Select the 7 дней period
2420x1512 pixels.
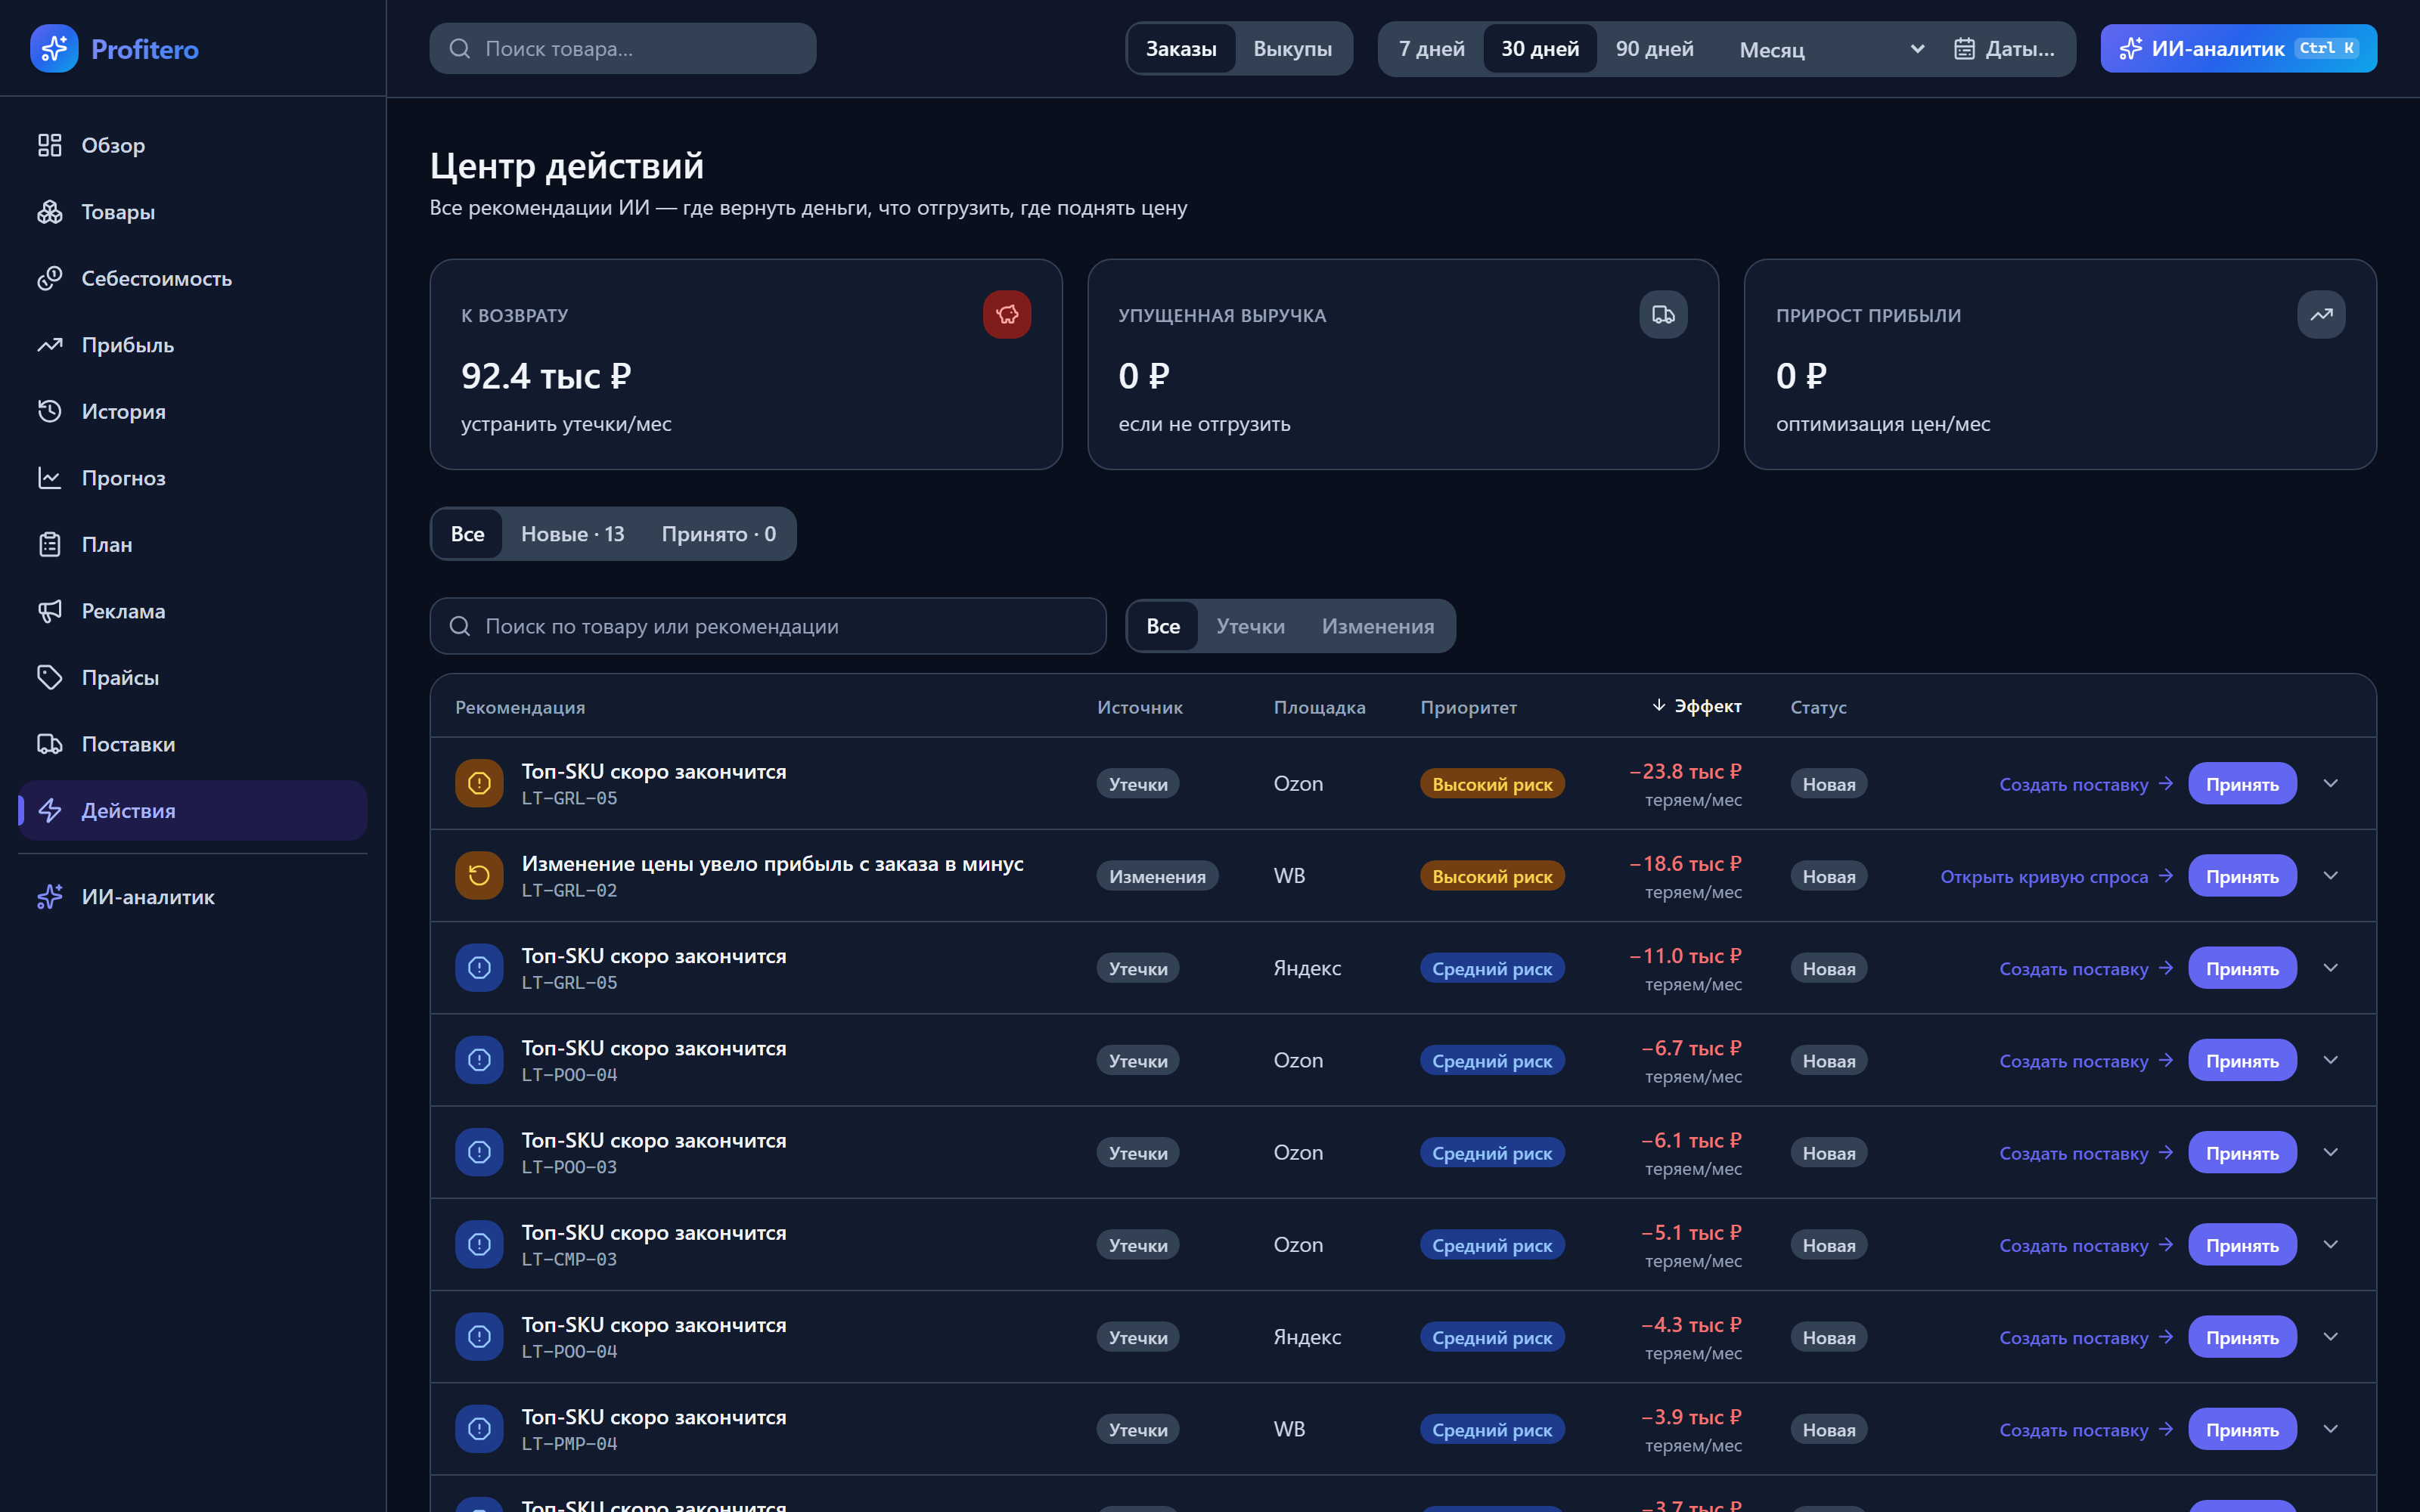[1431, 48]
